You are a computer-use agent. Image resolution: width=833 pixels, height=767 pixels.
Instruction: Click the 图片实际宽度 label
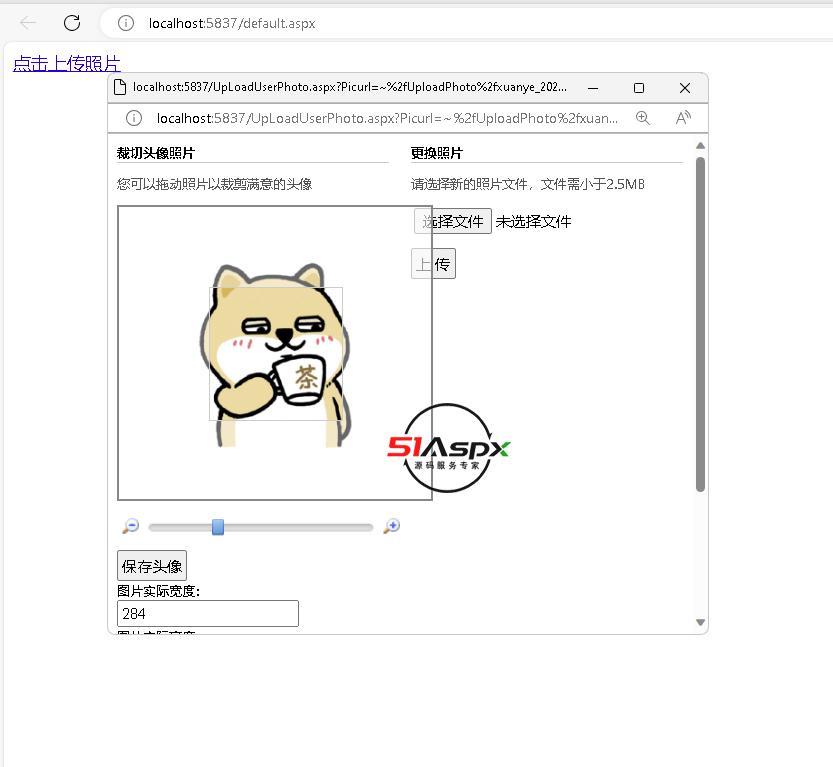pos(158,591)
